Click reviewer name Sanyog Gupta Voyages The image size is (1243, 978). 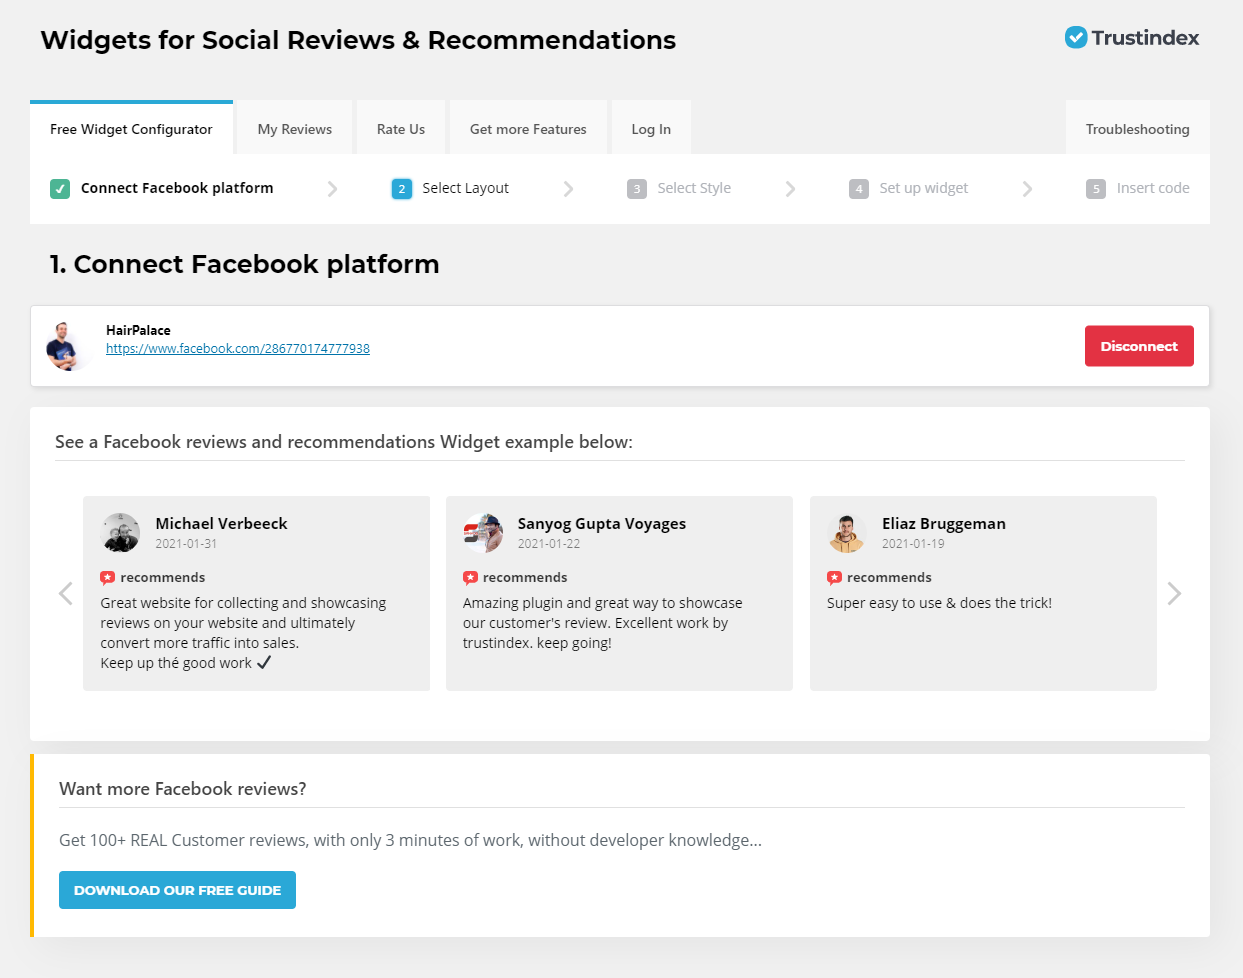point(602,523)
